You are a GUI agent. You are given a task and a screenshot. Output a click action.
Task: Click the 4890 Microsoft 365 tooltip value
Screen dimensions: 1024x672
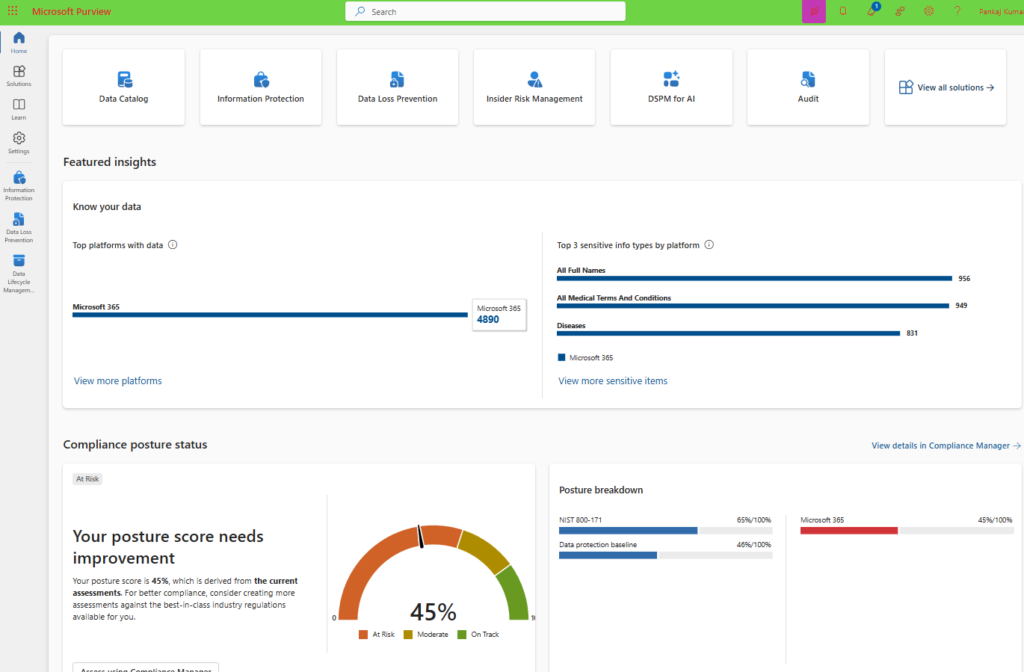(x=488, y=319)
